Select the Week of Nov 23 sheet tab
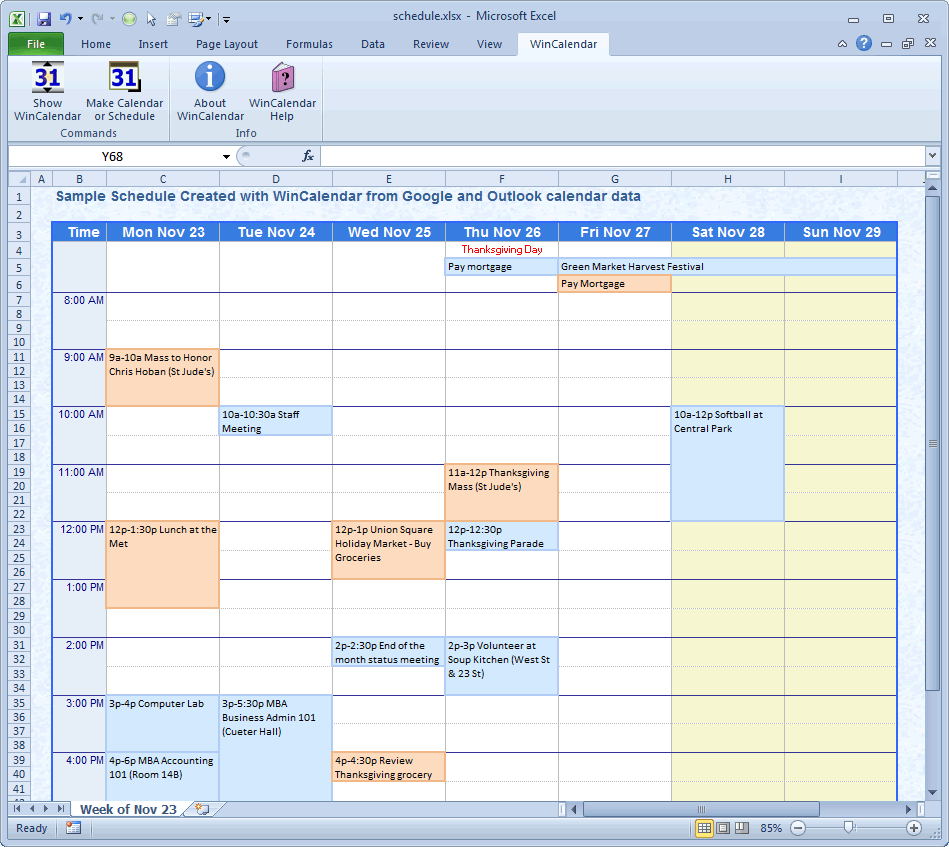Viewport: 949px width, 847px height. (128, 809)
